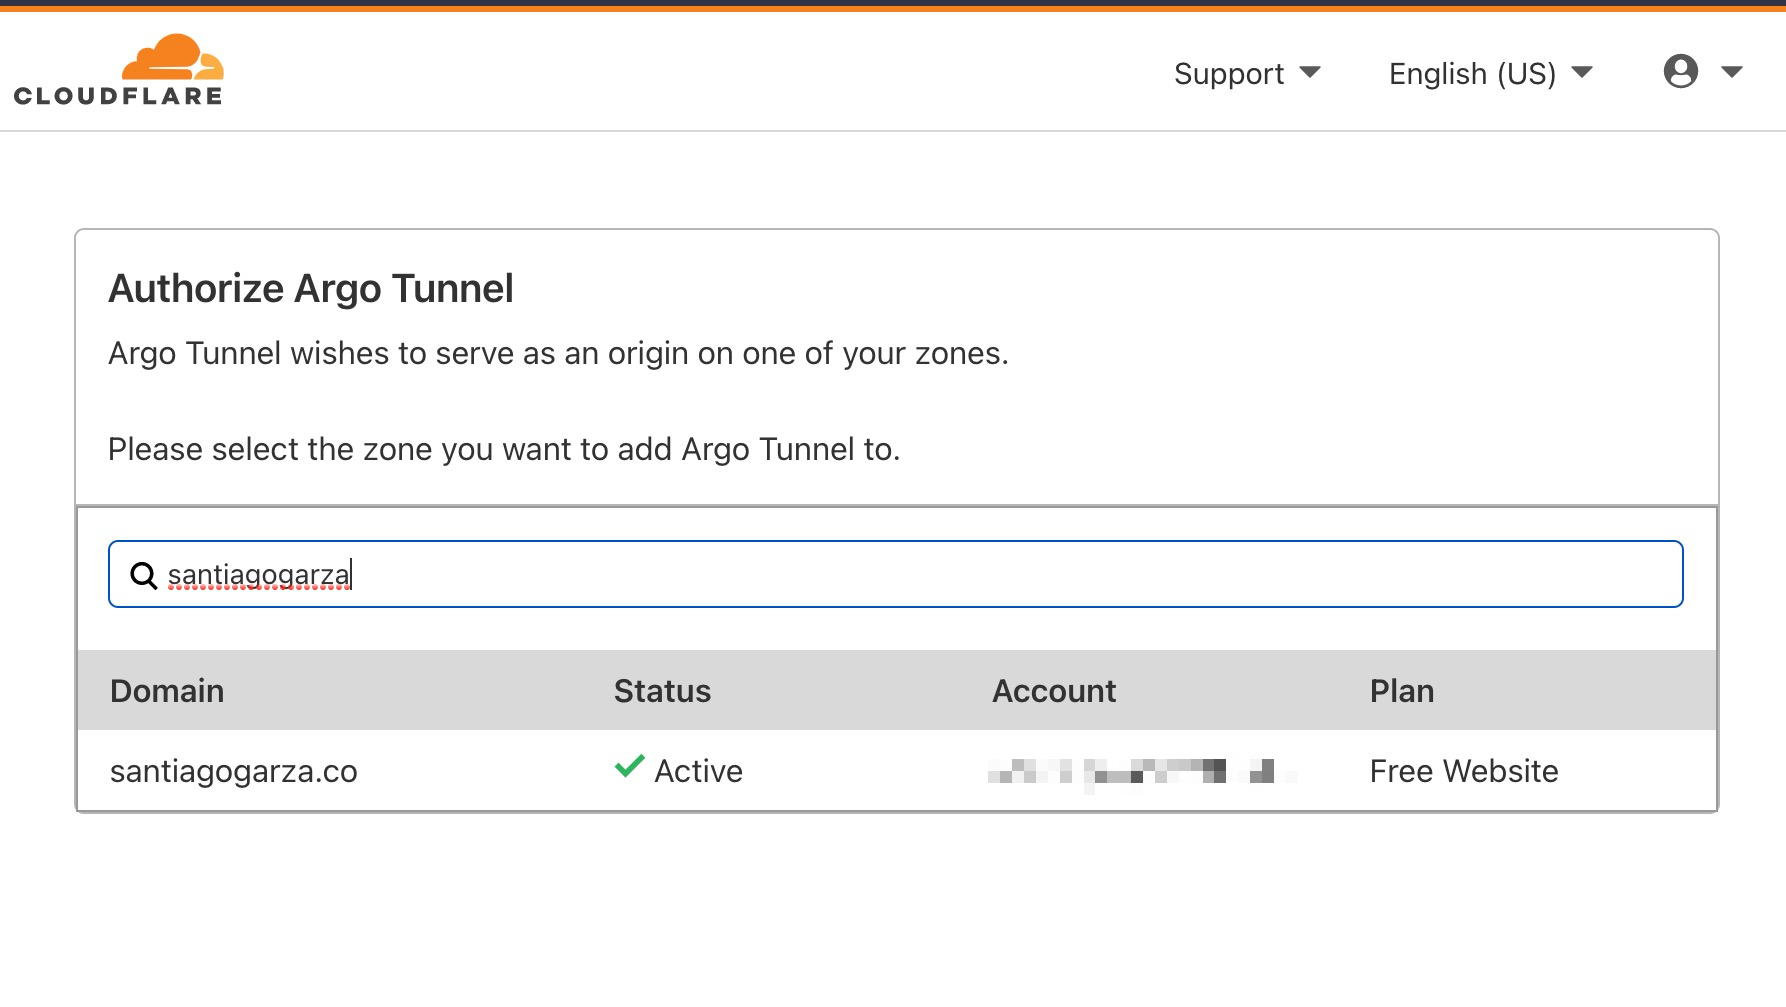Click the Status column header
1786x1007 pixels.
point(662,691)
